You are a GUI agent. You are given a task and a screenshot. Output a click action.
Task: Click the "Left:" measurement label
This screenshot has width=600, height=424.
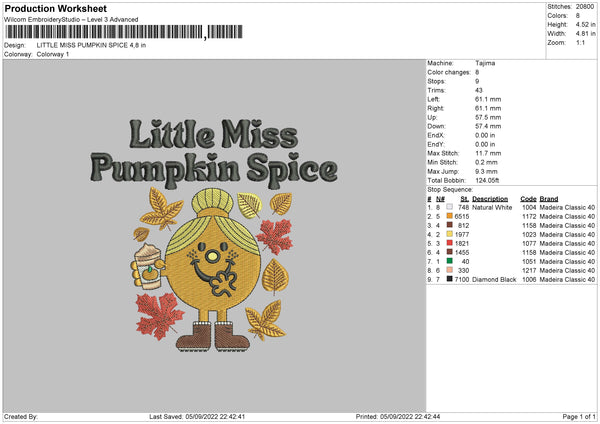click(x=434, y=99)
